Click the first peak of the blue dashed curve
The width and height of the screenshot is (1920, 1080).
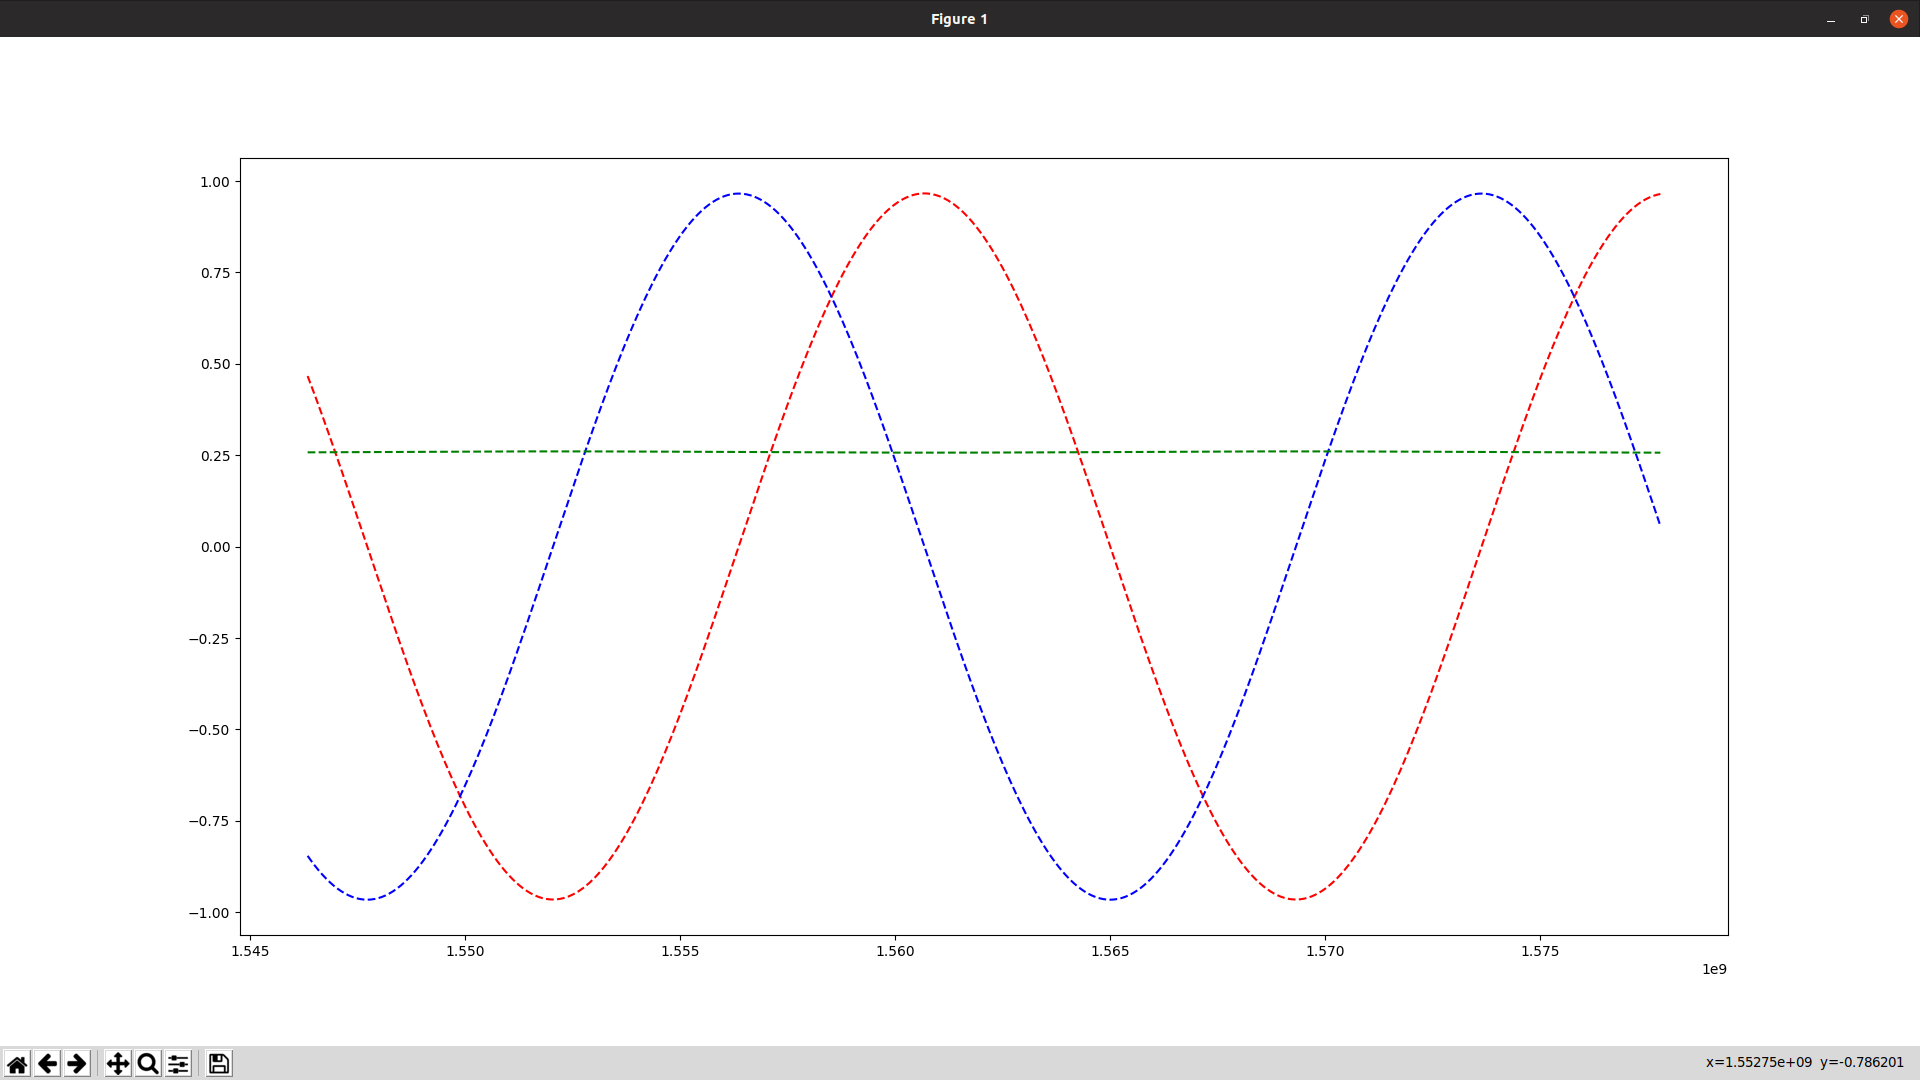(738, 193)
